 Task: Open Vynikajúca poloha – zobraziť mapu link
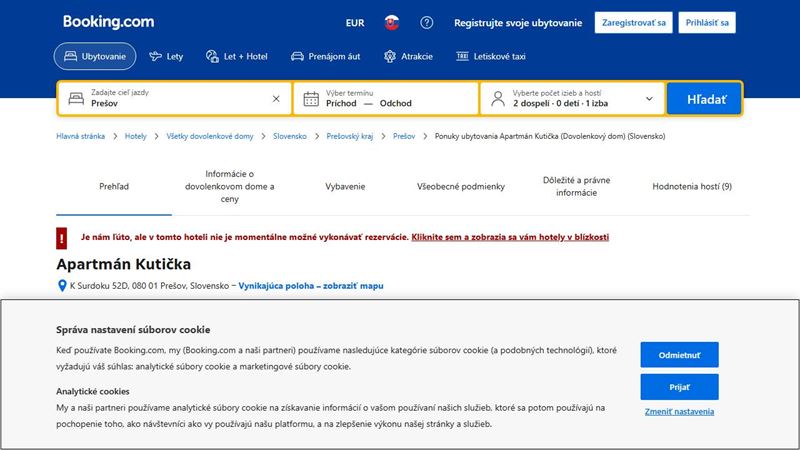[x=311, y=286]
